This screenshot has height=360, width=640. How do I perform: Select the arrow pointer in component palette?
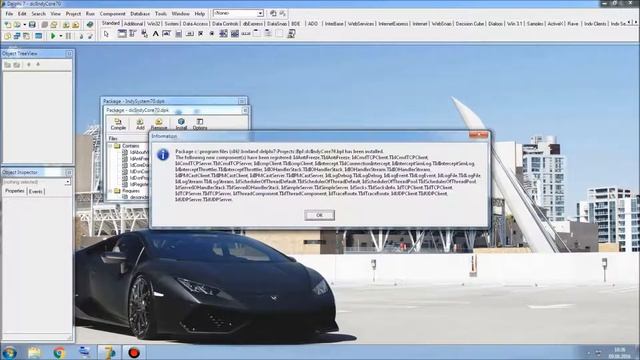(107, 34)
